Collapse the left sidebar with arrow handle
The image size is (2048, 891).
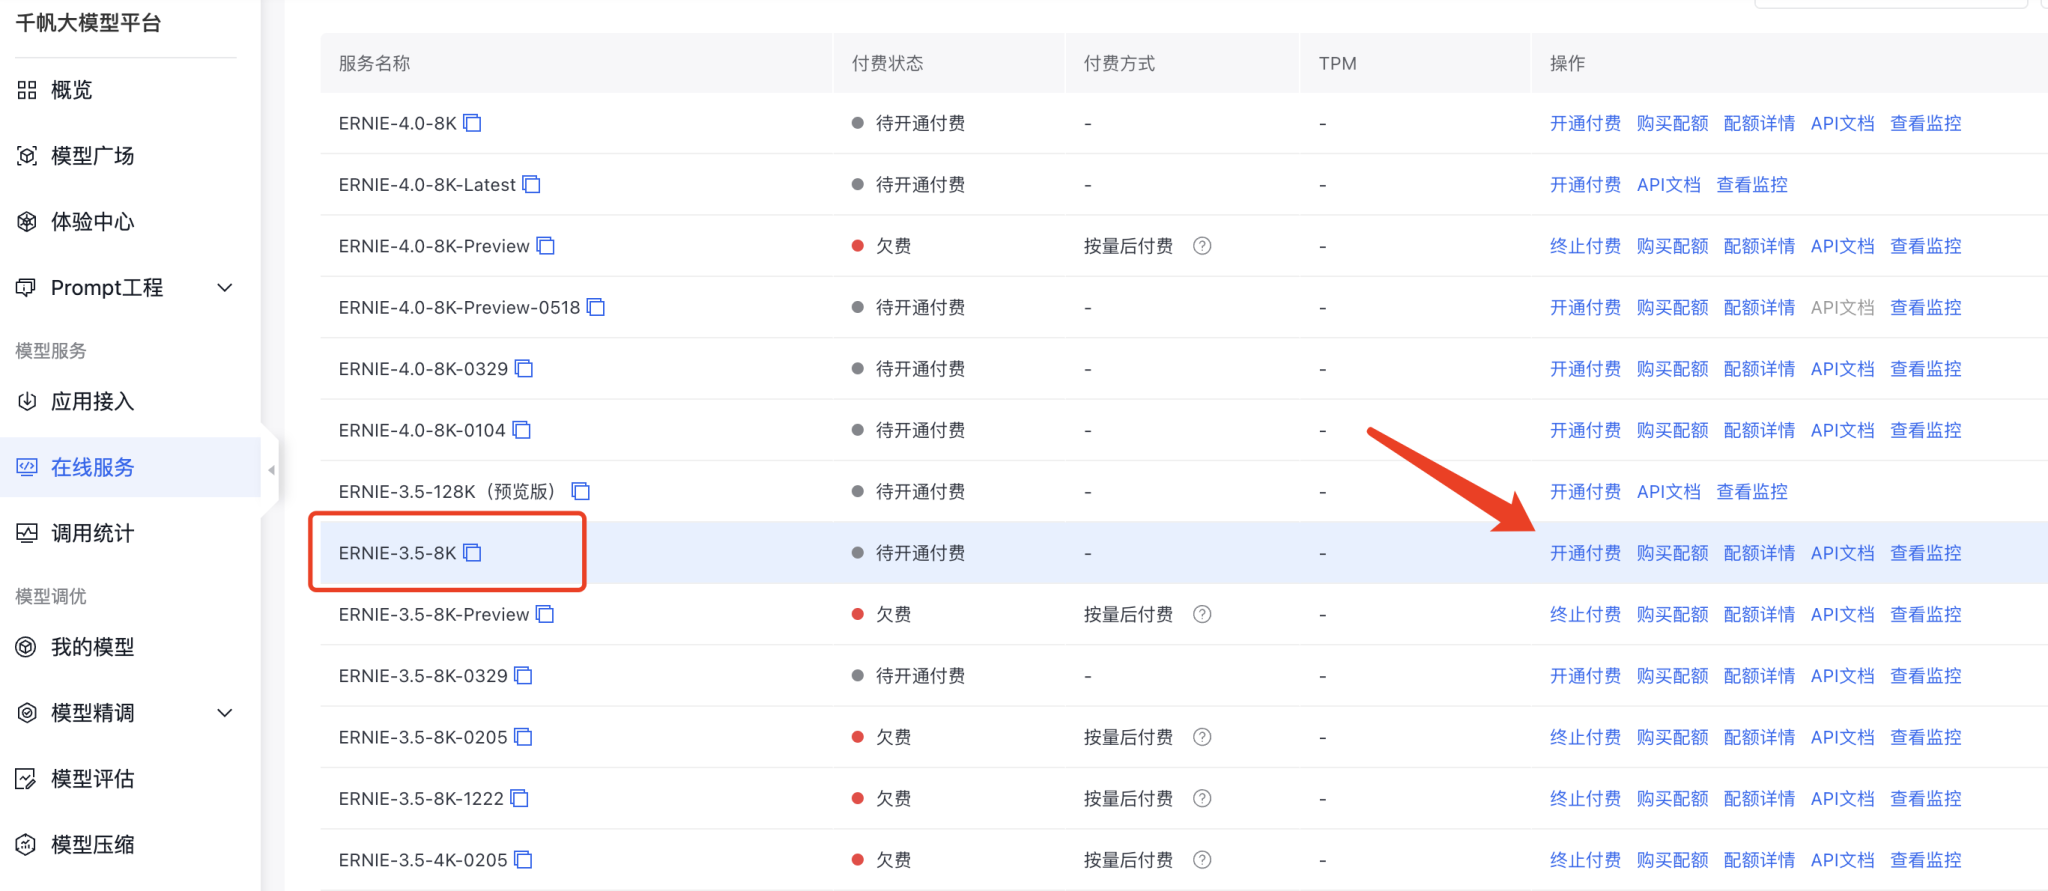[x=271, y=470]
